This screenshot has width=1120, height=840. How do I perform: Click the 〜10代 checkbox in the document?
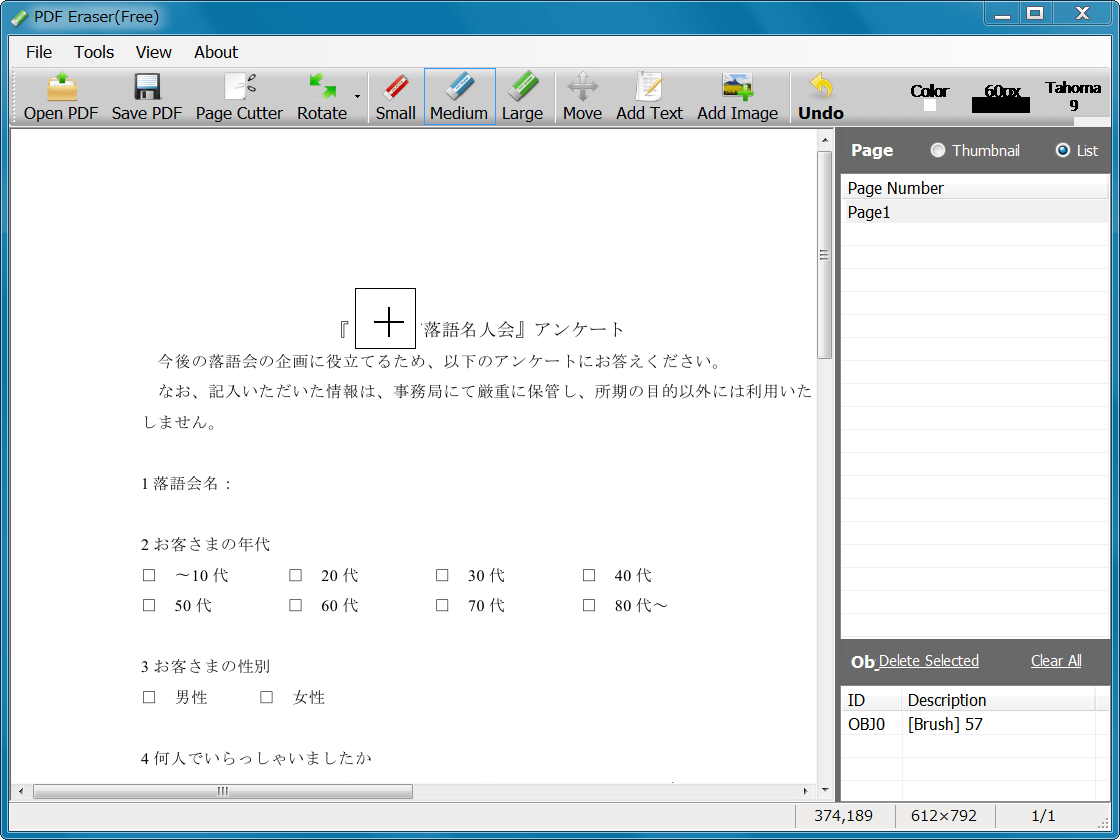[x=149, y=575]
